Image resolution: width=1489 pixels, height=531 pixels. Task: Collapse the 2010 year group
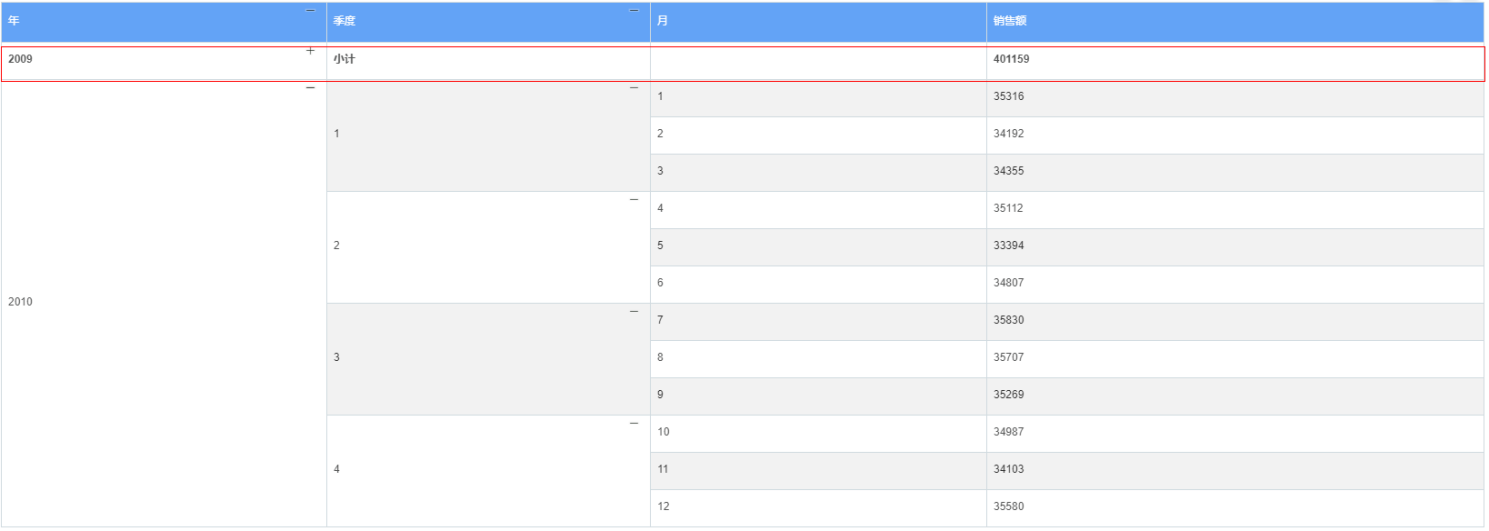click(x=310, y=88)
